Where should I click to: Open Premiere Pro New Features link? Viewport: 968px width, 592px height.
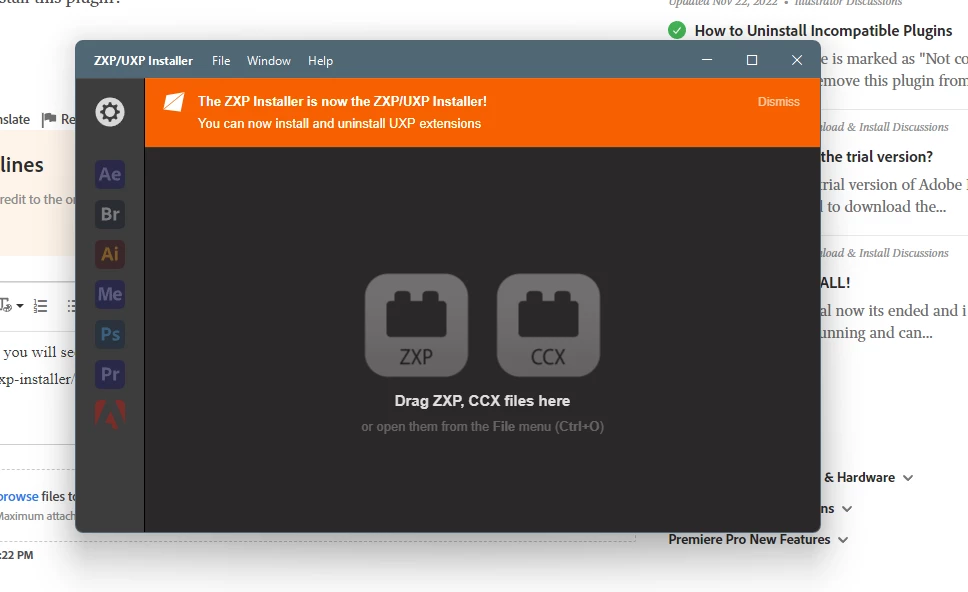[x=749, y=540]
